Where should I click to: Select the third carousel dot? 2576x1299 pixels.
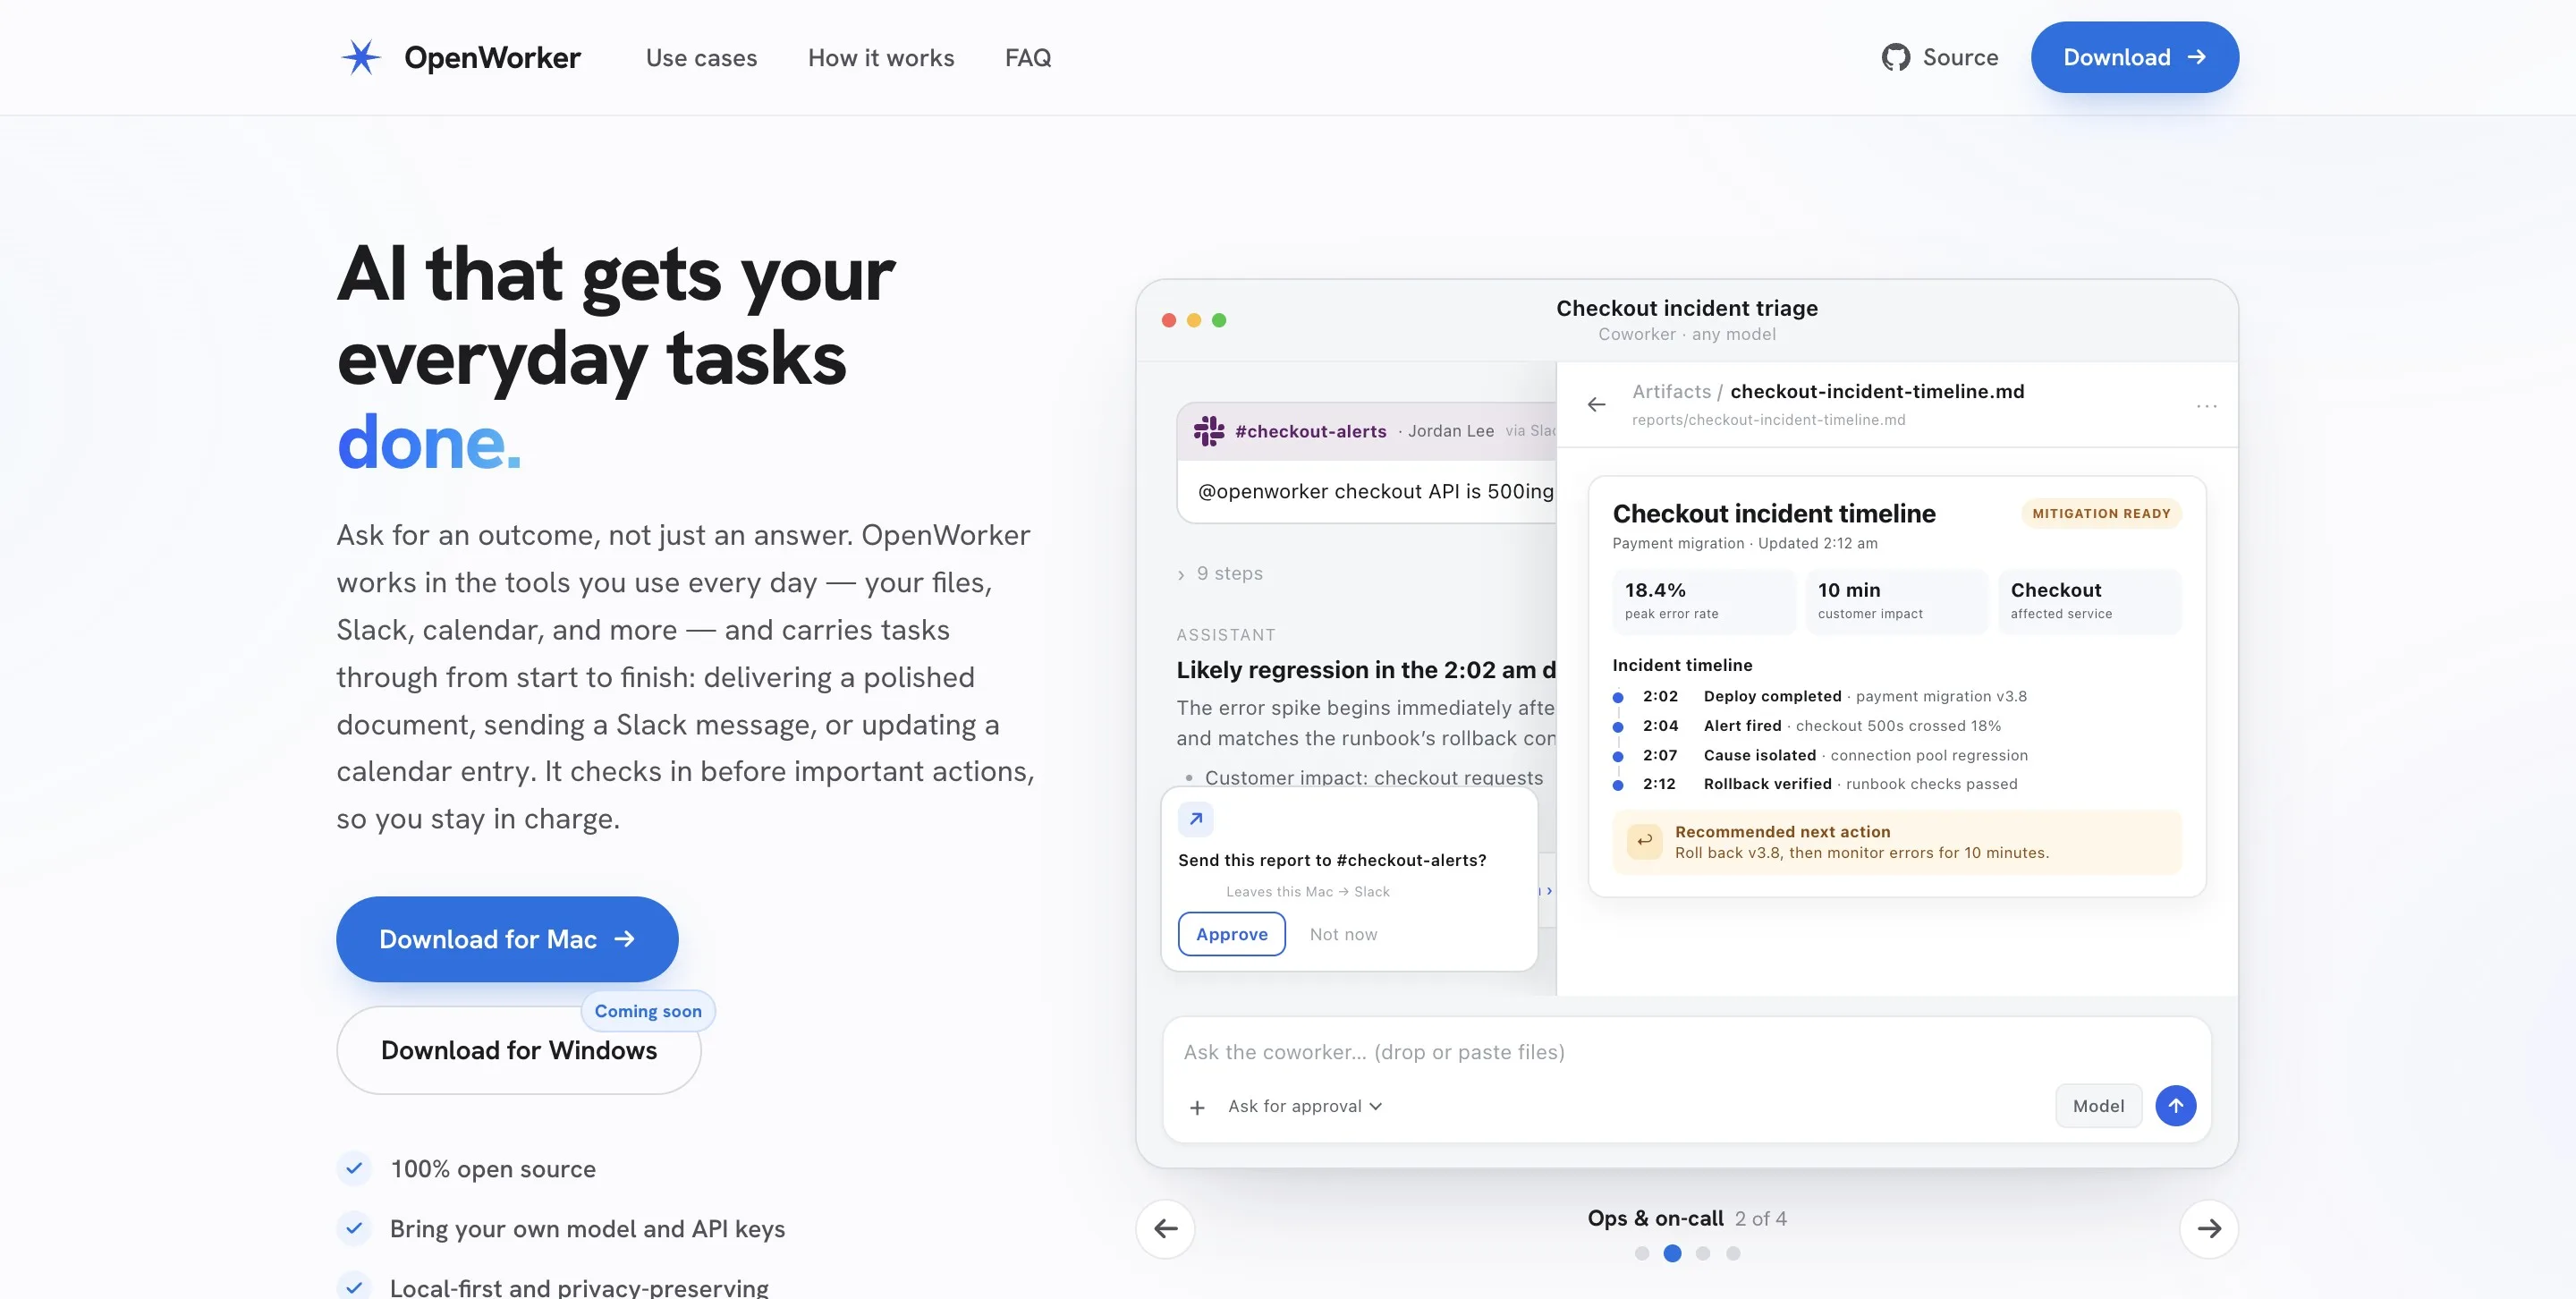1703,1253
